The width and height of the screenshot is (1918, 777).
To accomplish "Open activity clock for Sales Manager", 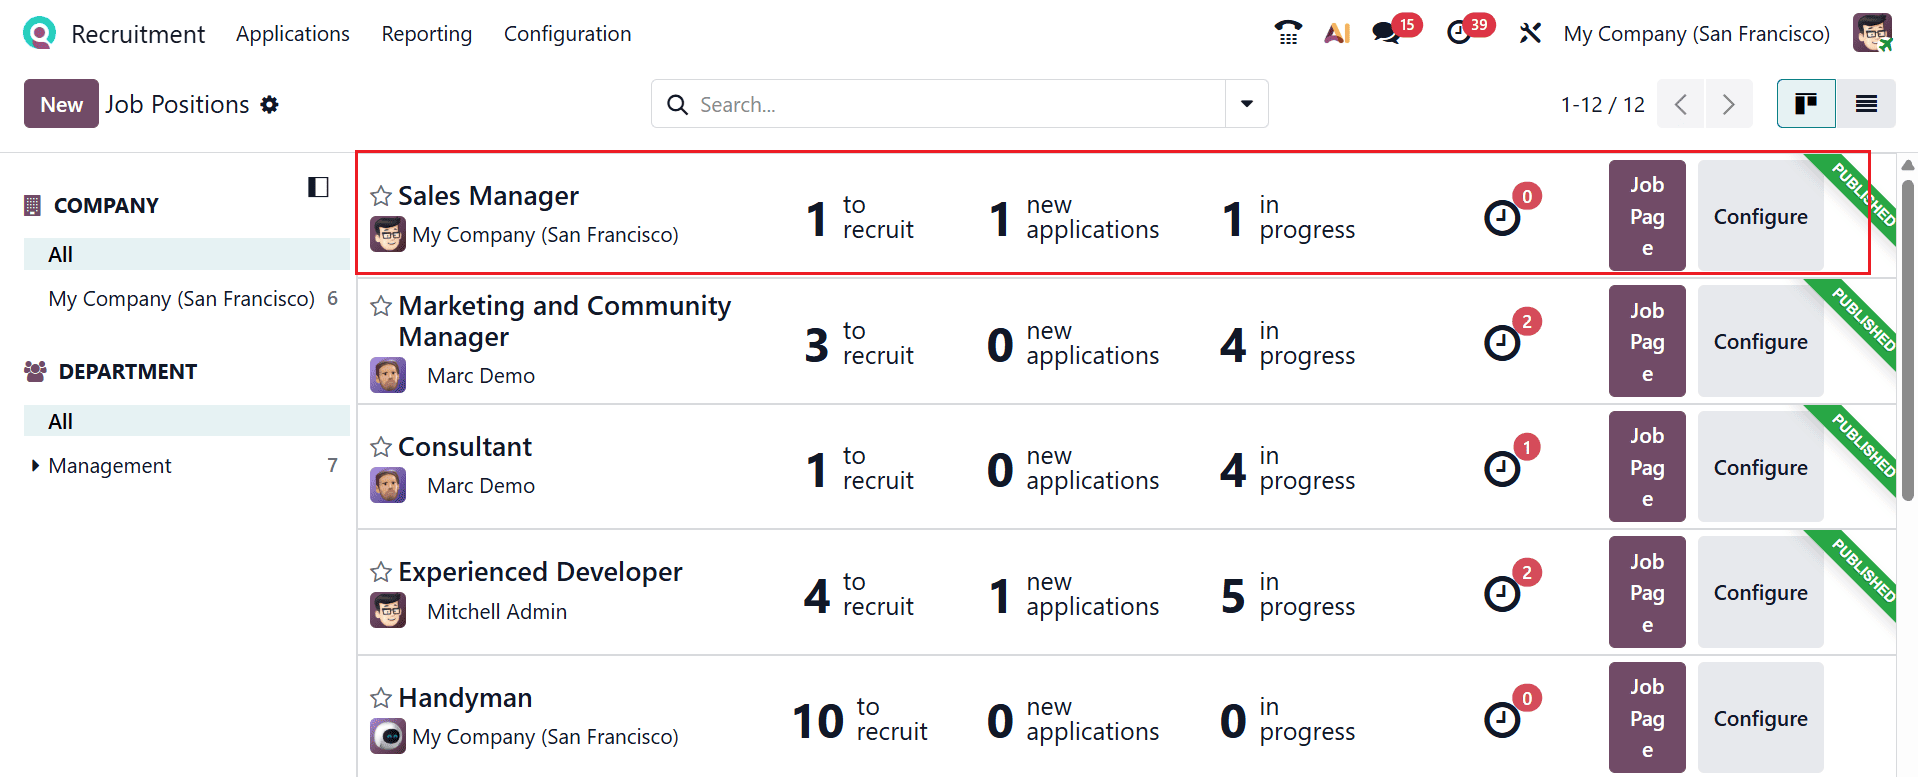I will coord(1502,217).
